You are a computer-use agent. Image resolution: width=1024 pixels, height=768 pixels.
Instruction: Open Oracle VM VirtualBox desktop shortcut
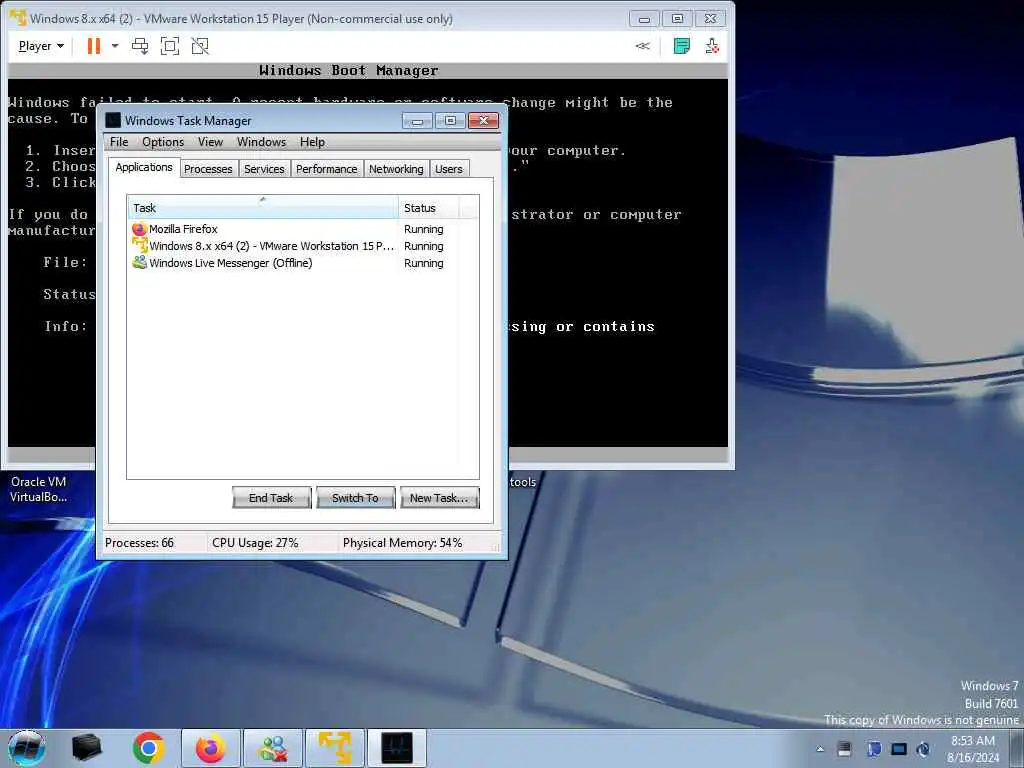[39, 488]
